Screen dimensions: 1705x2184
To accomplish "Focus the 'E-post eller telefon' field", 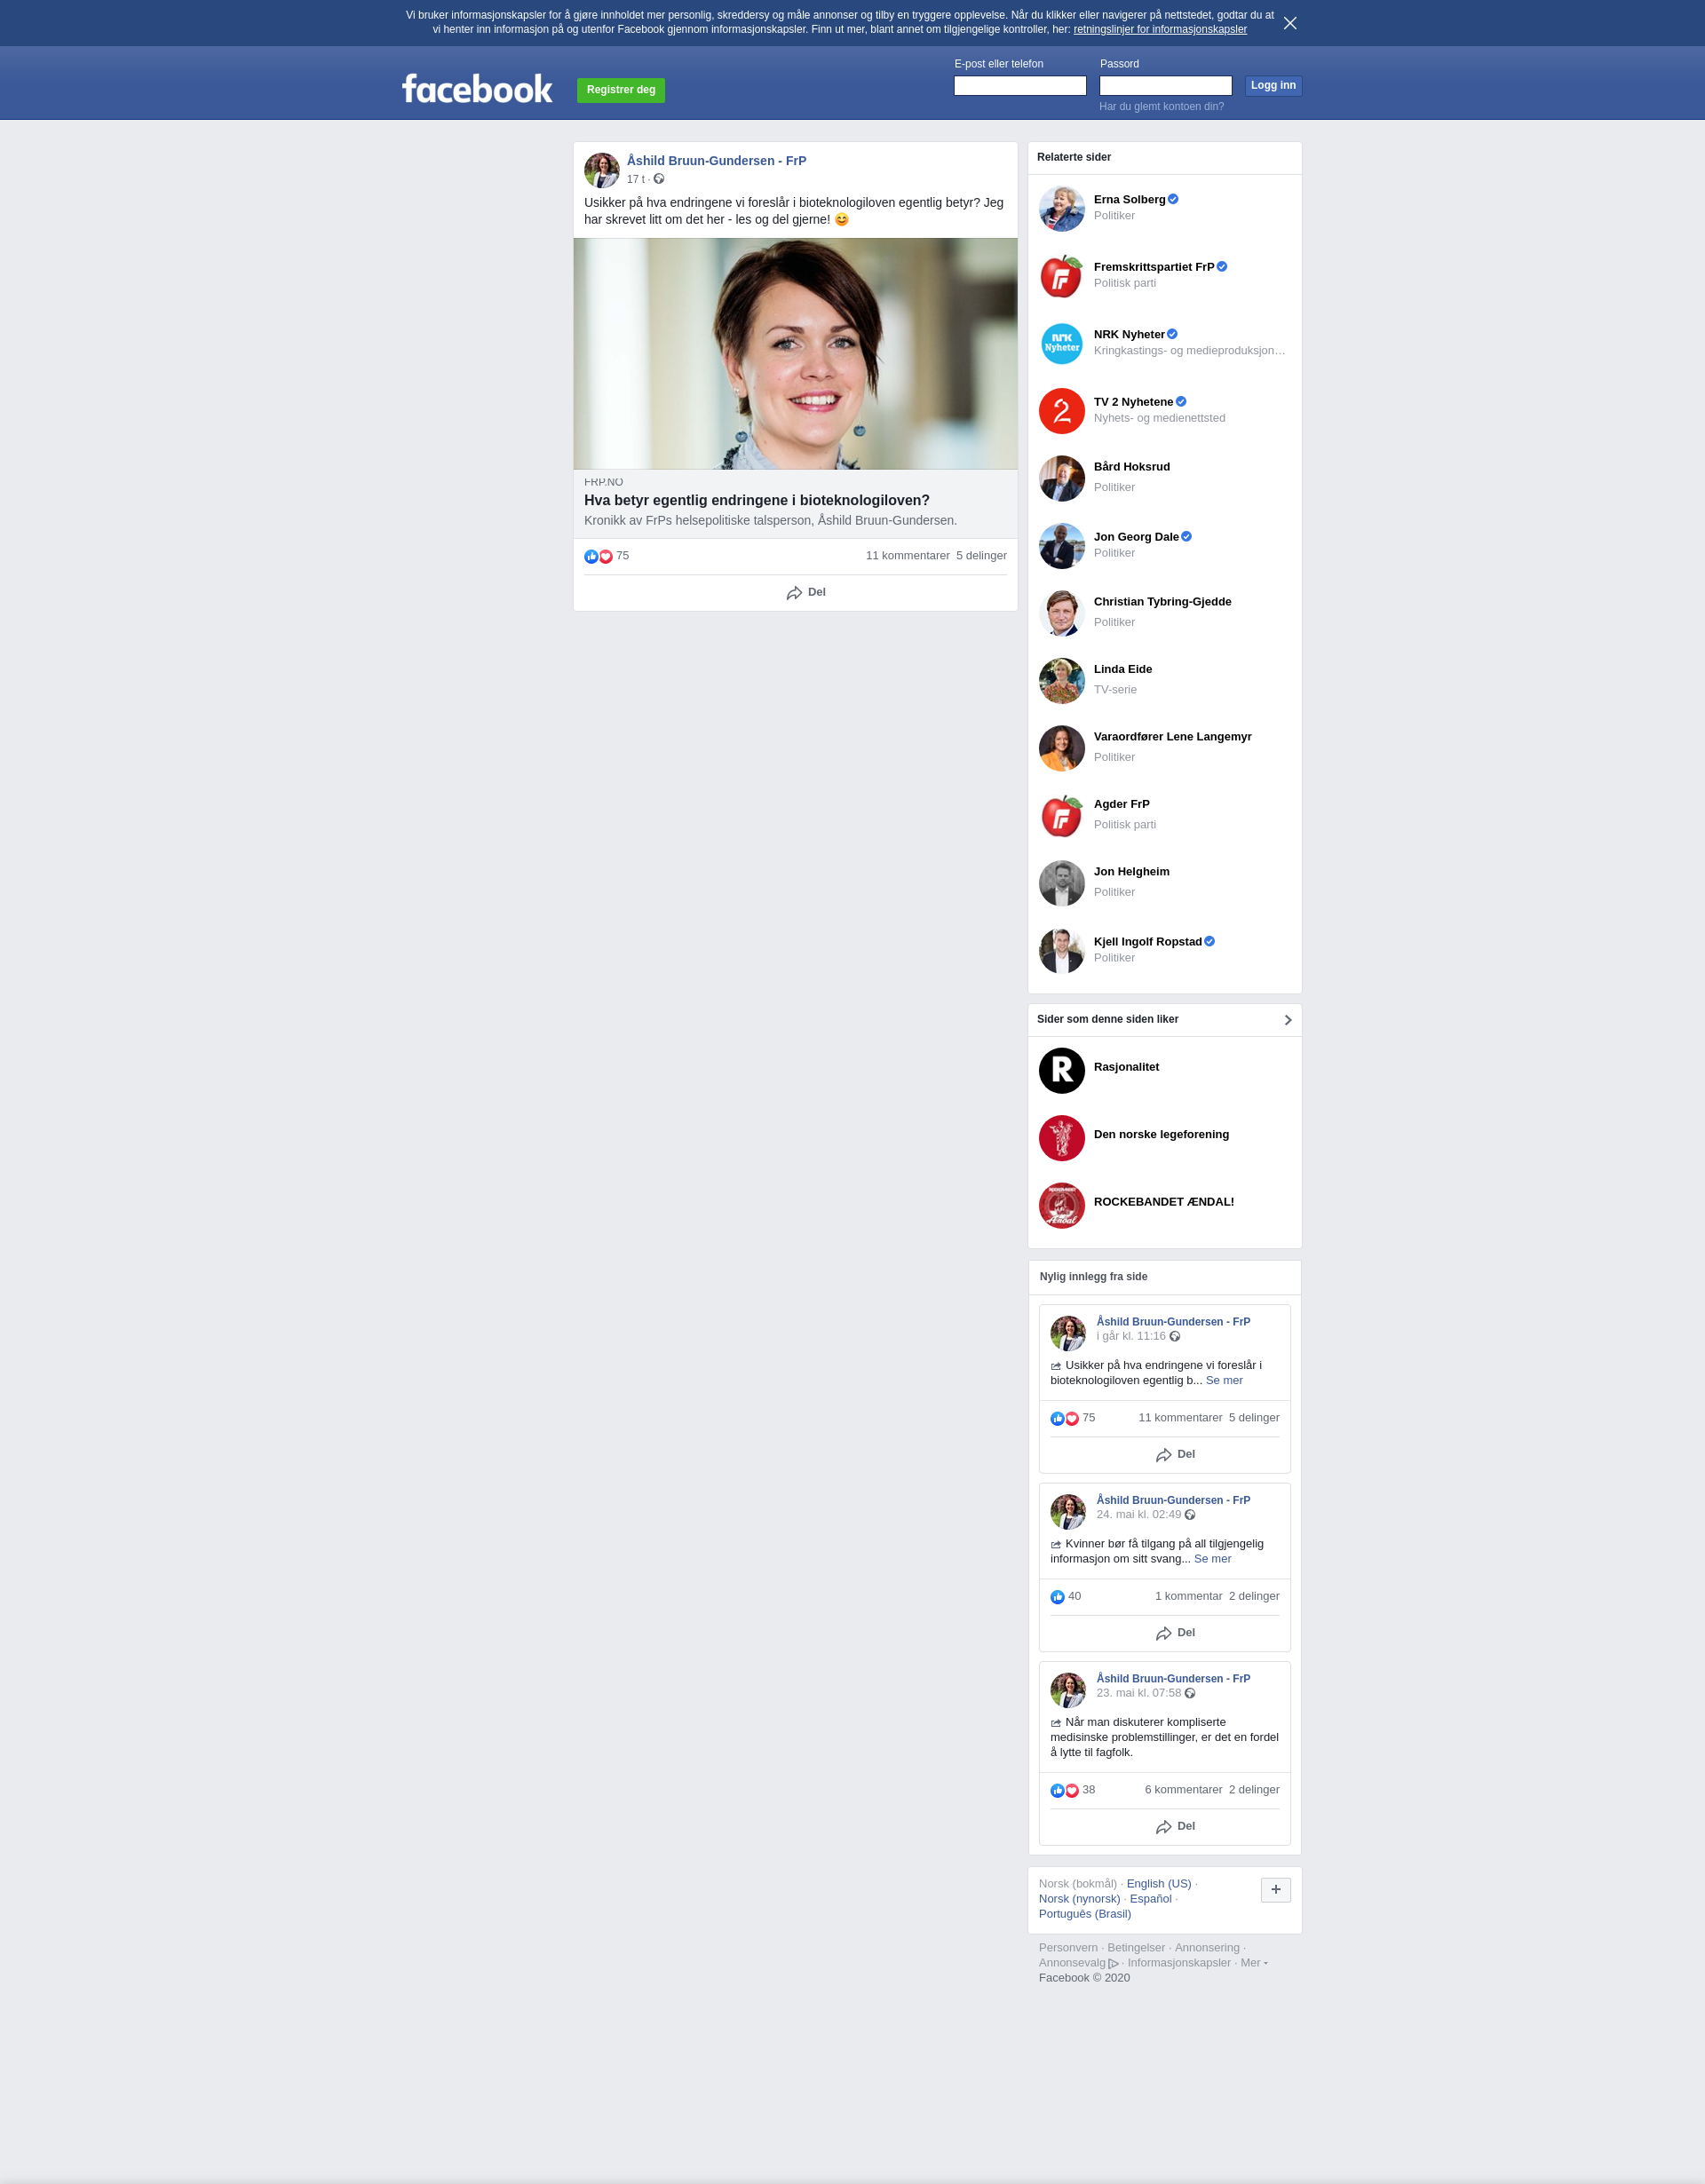I will [1019, 86].
